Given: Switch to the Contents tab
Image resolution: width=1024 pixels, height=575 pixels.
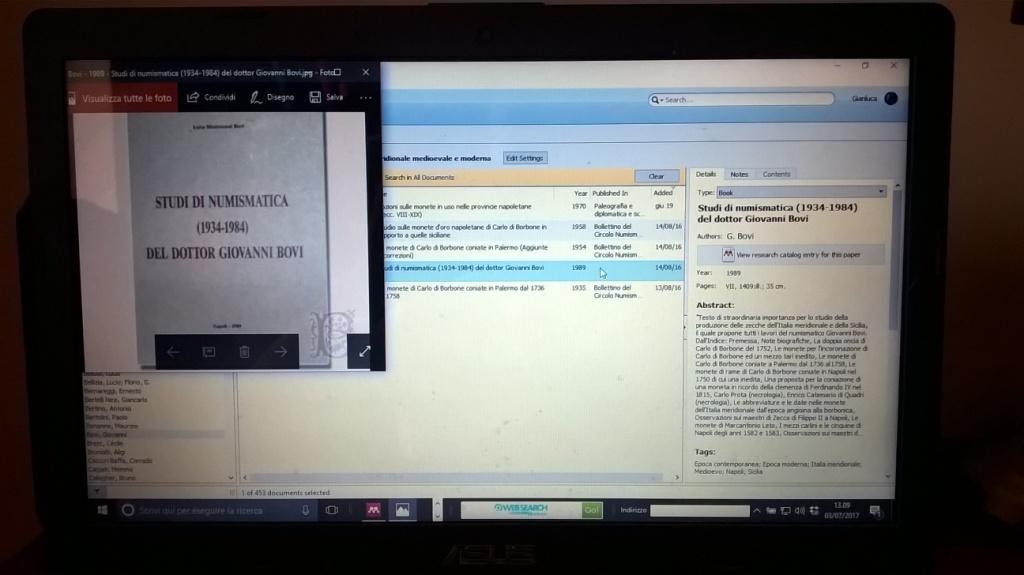Looking at the screenshot, I should pos(776,174).
